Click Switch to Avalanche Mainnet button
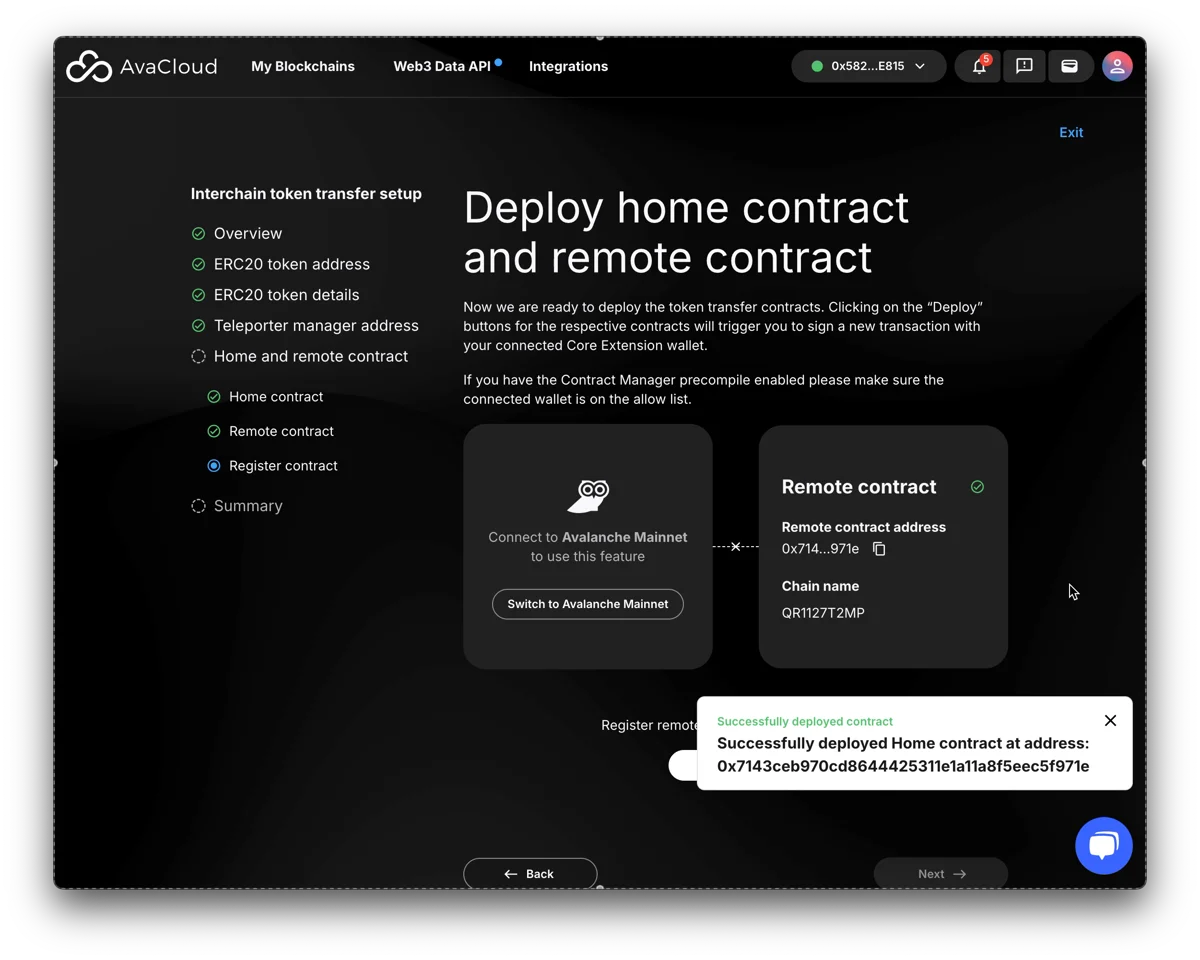This screenshot has height=960, width=1200. 588,604
